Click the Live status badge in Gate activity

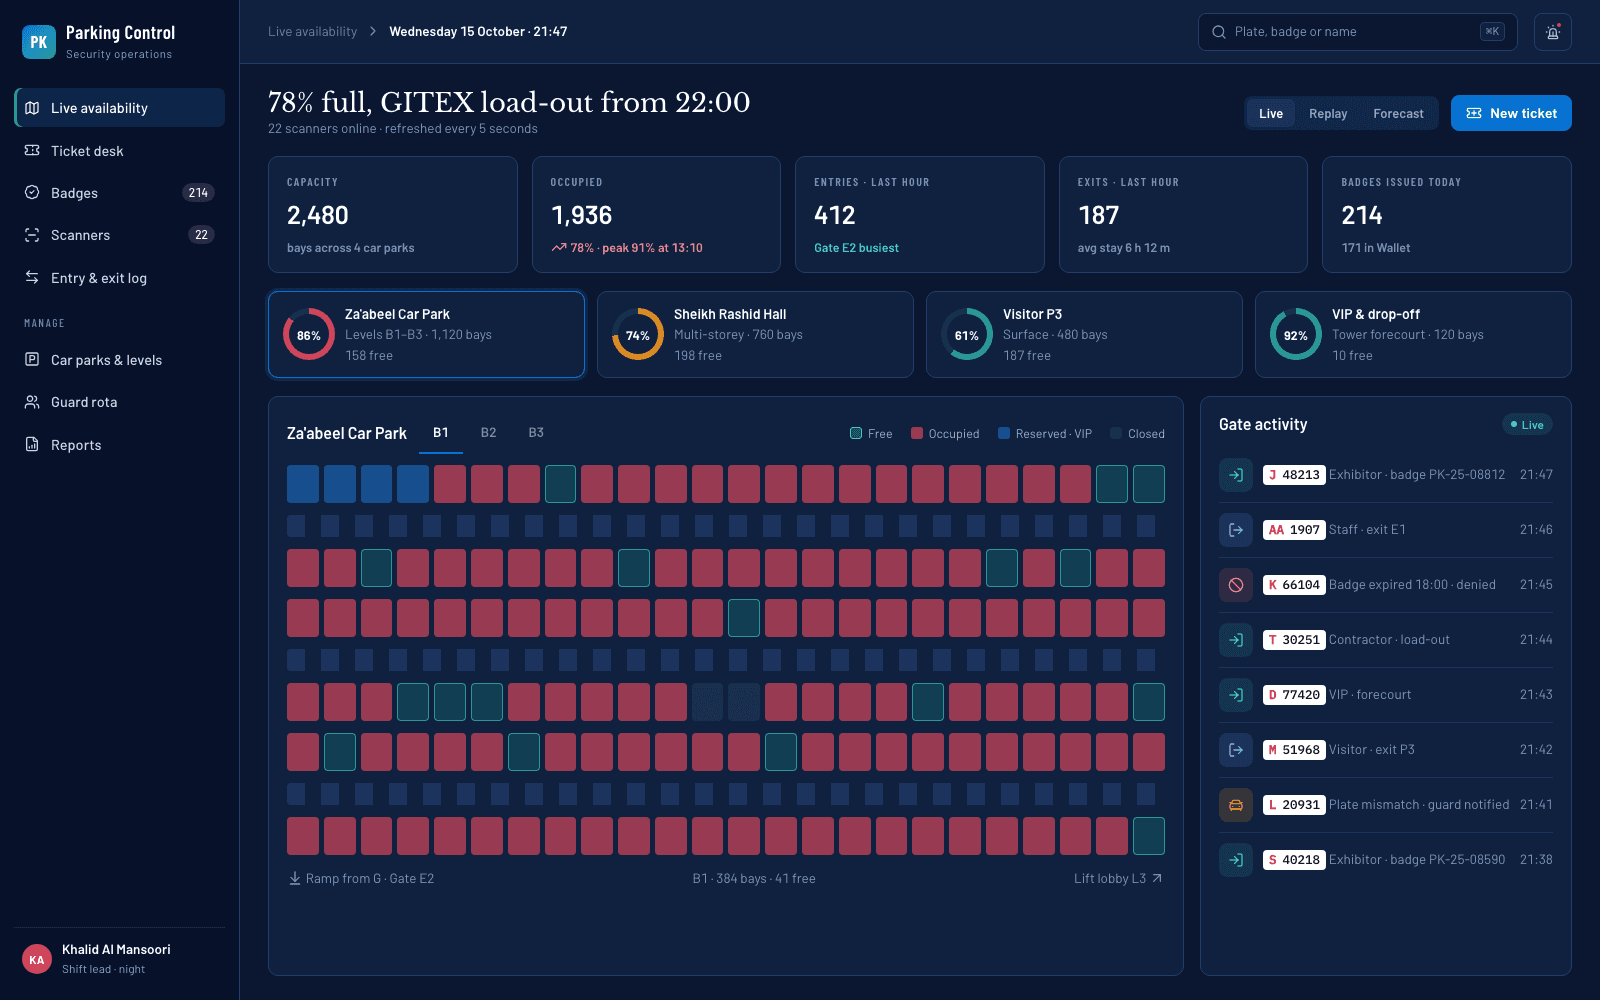pyautogui.click(x=1527, y=425)
